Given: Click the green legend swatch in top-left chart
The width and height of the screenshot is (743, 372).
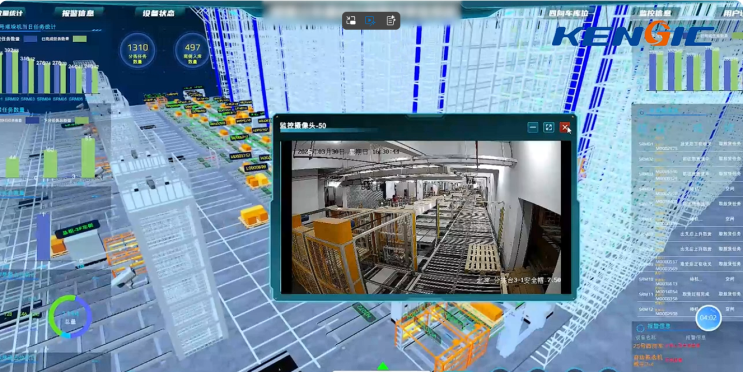Looking at the screenshot, I should (x=79, y=39).
